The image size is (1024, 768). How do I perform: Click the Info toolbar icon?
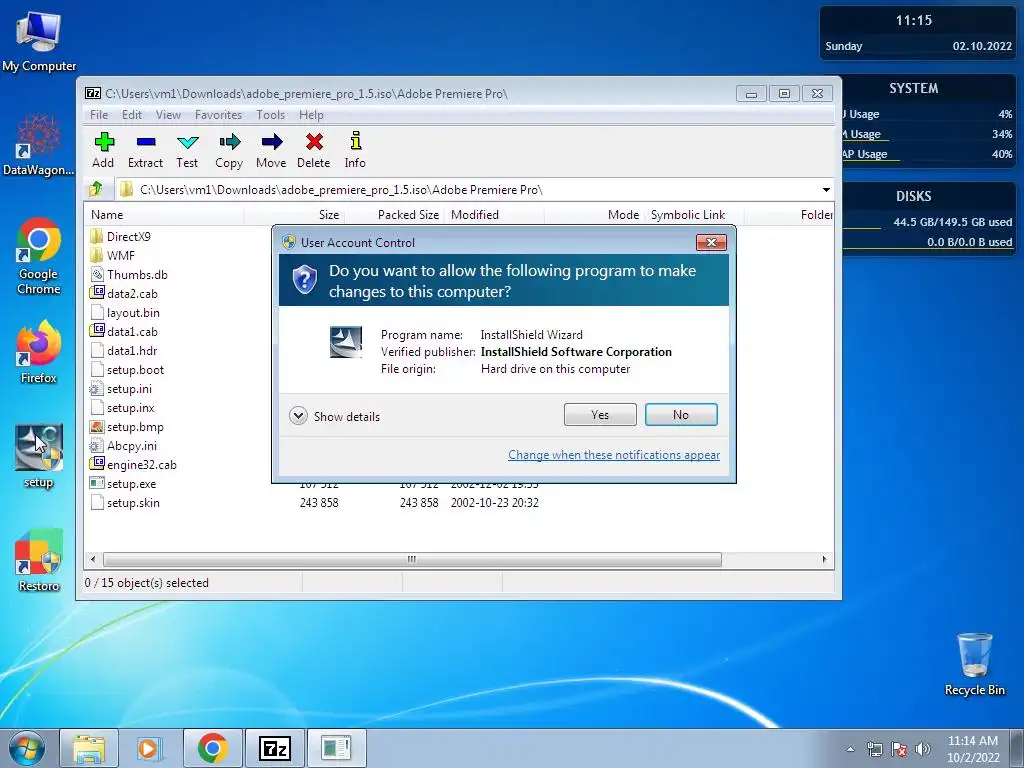(355, 150)
